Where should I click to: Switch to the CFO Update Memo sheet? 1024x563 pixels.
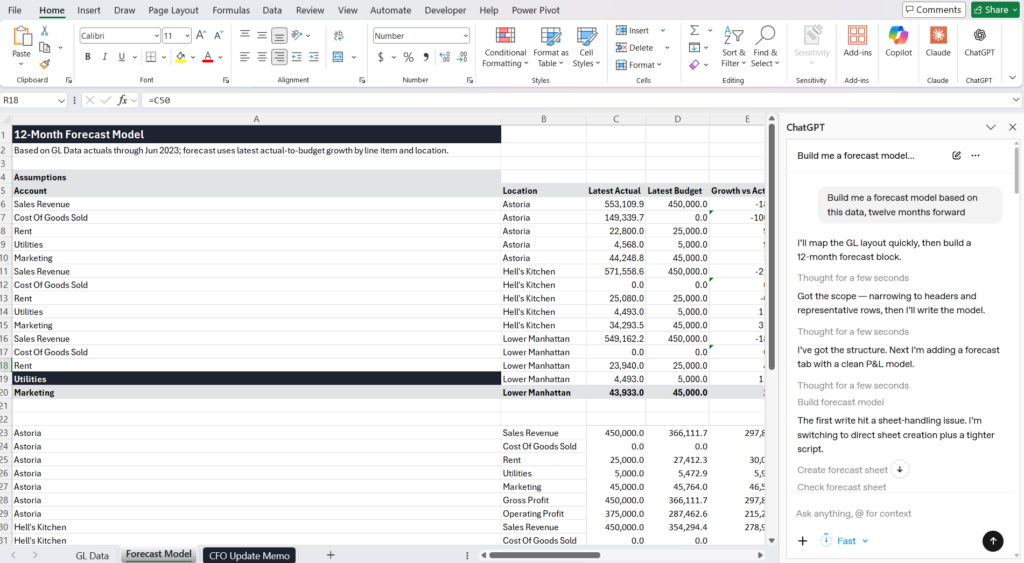pos(249,555)
